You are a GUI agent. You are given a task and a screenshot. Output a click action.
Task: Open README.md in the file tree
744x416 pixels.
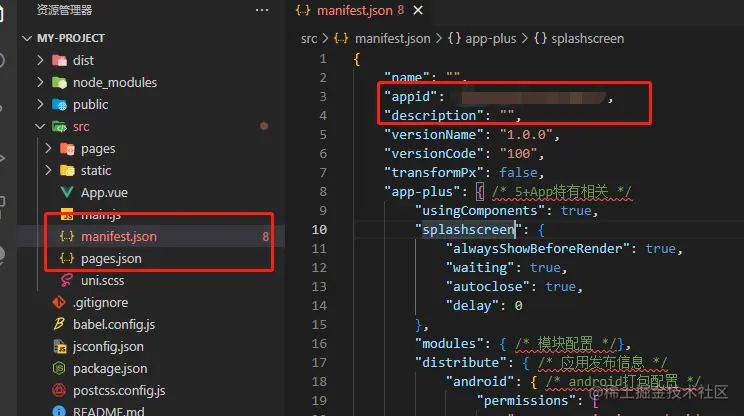[x=109, y=411]
